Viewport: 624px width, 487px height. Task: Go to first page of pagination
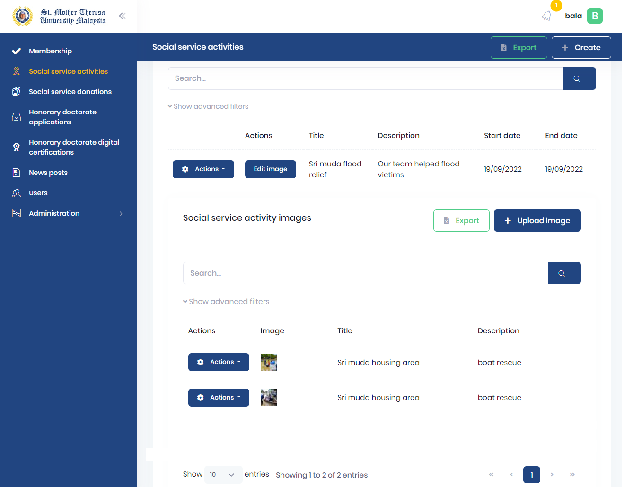point(490,474)
